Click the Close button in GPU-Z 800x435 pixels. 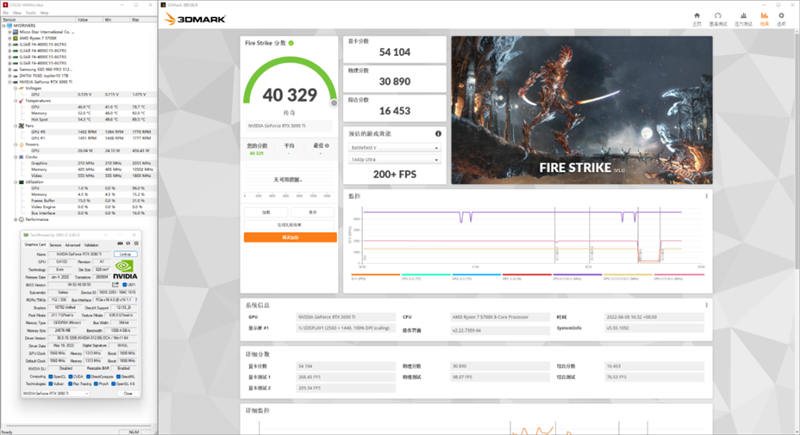[x=128, y=393]
